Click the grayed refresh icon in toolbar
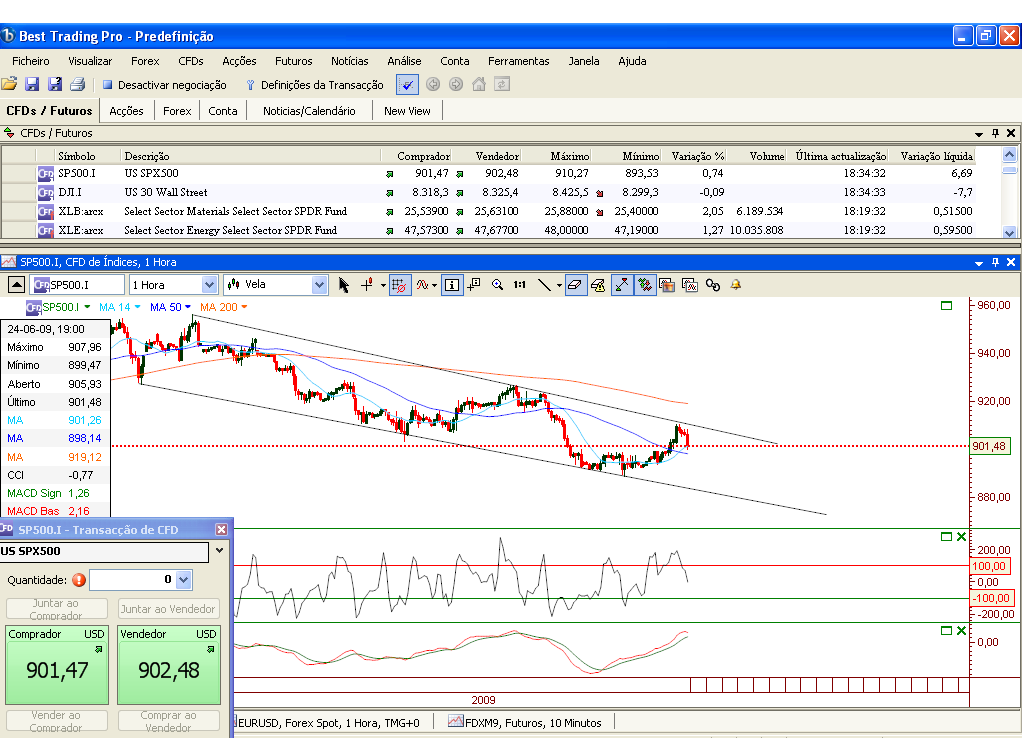Viewport: 1024px width, 738px height. tap(502, 84)
